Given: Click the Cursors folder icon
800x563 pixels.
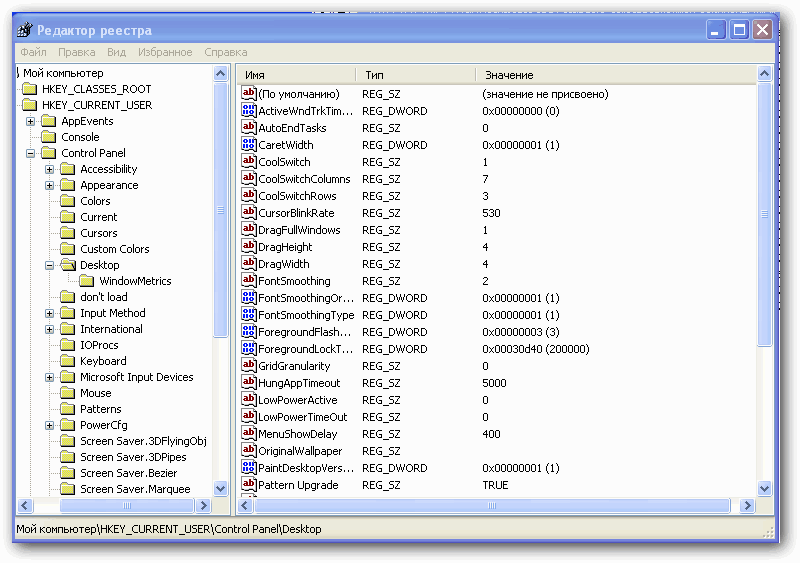Looking at the screenshot, I should [67, 233].
